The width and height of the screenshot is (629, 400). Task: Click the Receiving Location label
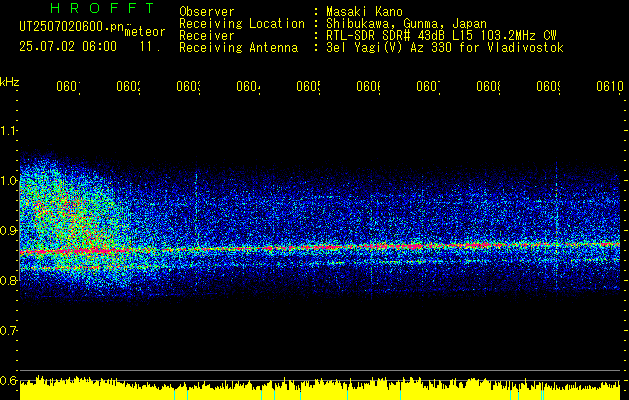pyautogui.click(x=242, y=24)
